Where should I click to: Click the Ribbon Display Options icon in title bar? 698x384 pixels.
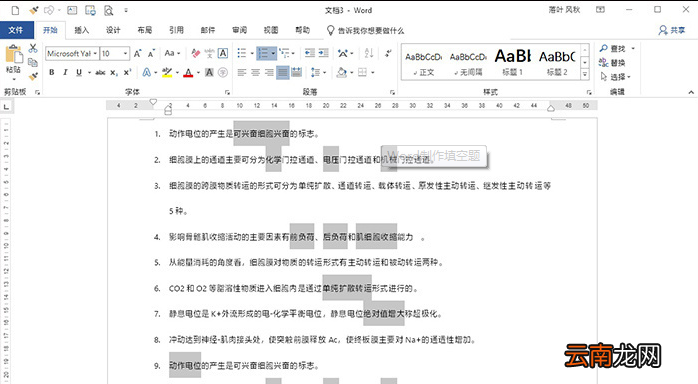(601, 9)
